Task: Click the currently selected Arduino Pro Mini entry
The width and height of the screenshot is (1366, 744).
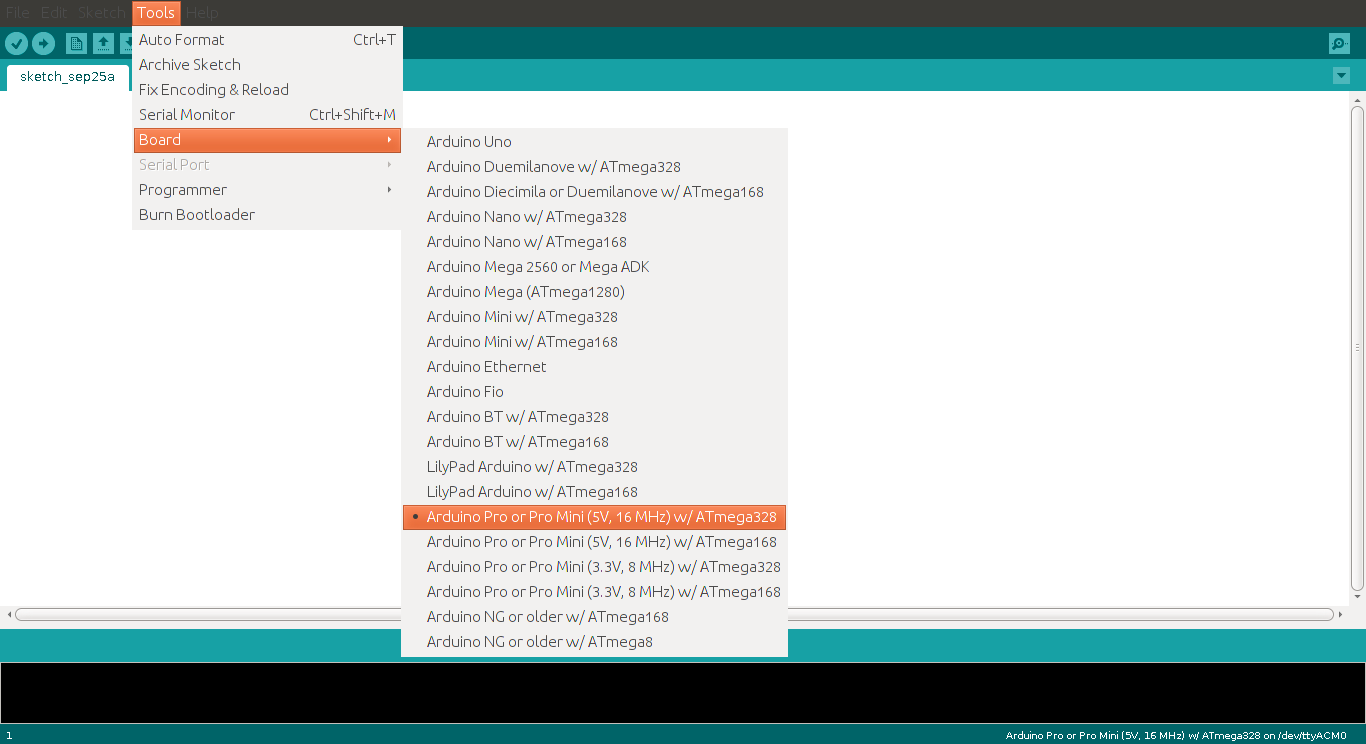Action: click(603, 517)
